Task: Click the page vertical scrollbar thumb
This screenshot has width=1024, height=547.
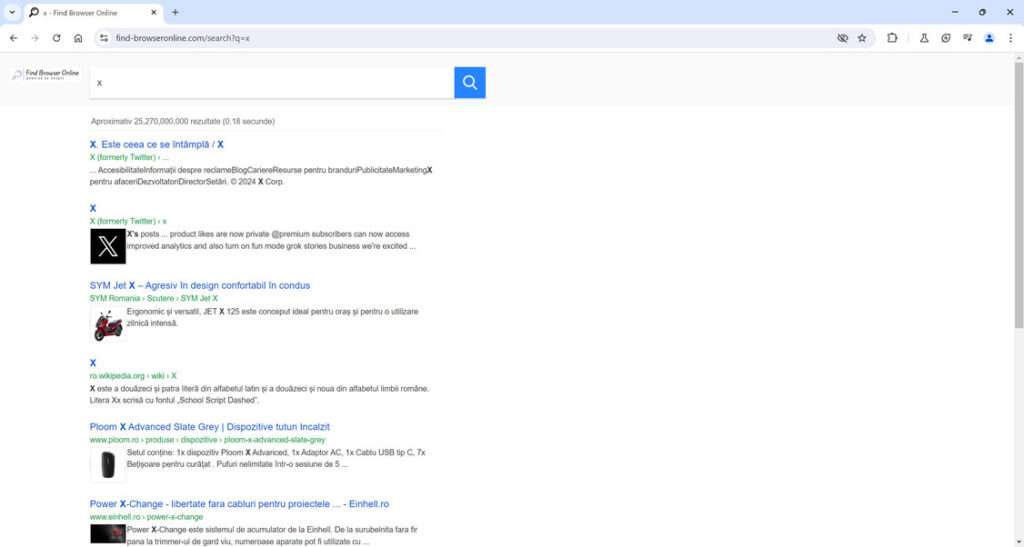Action: click(1018, 194)
